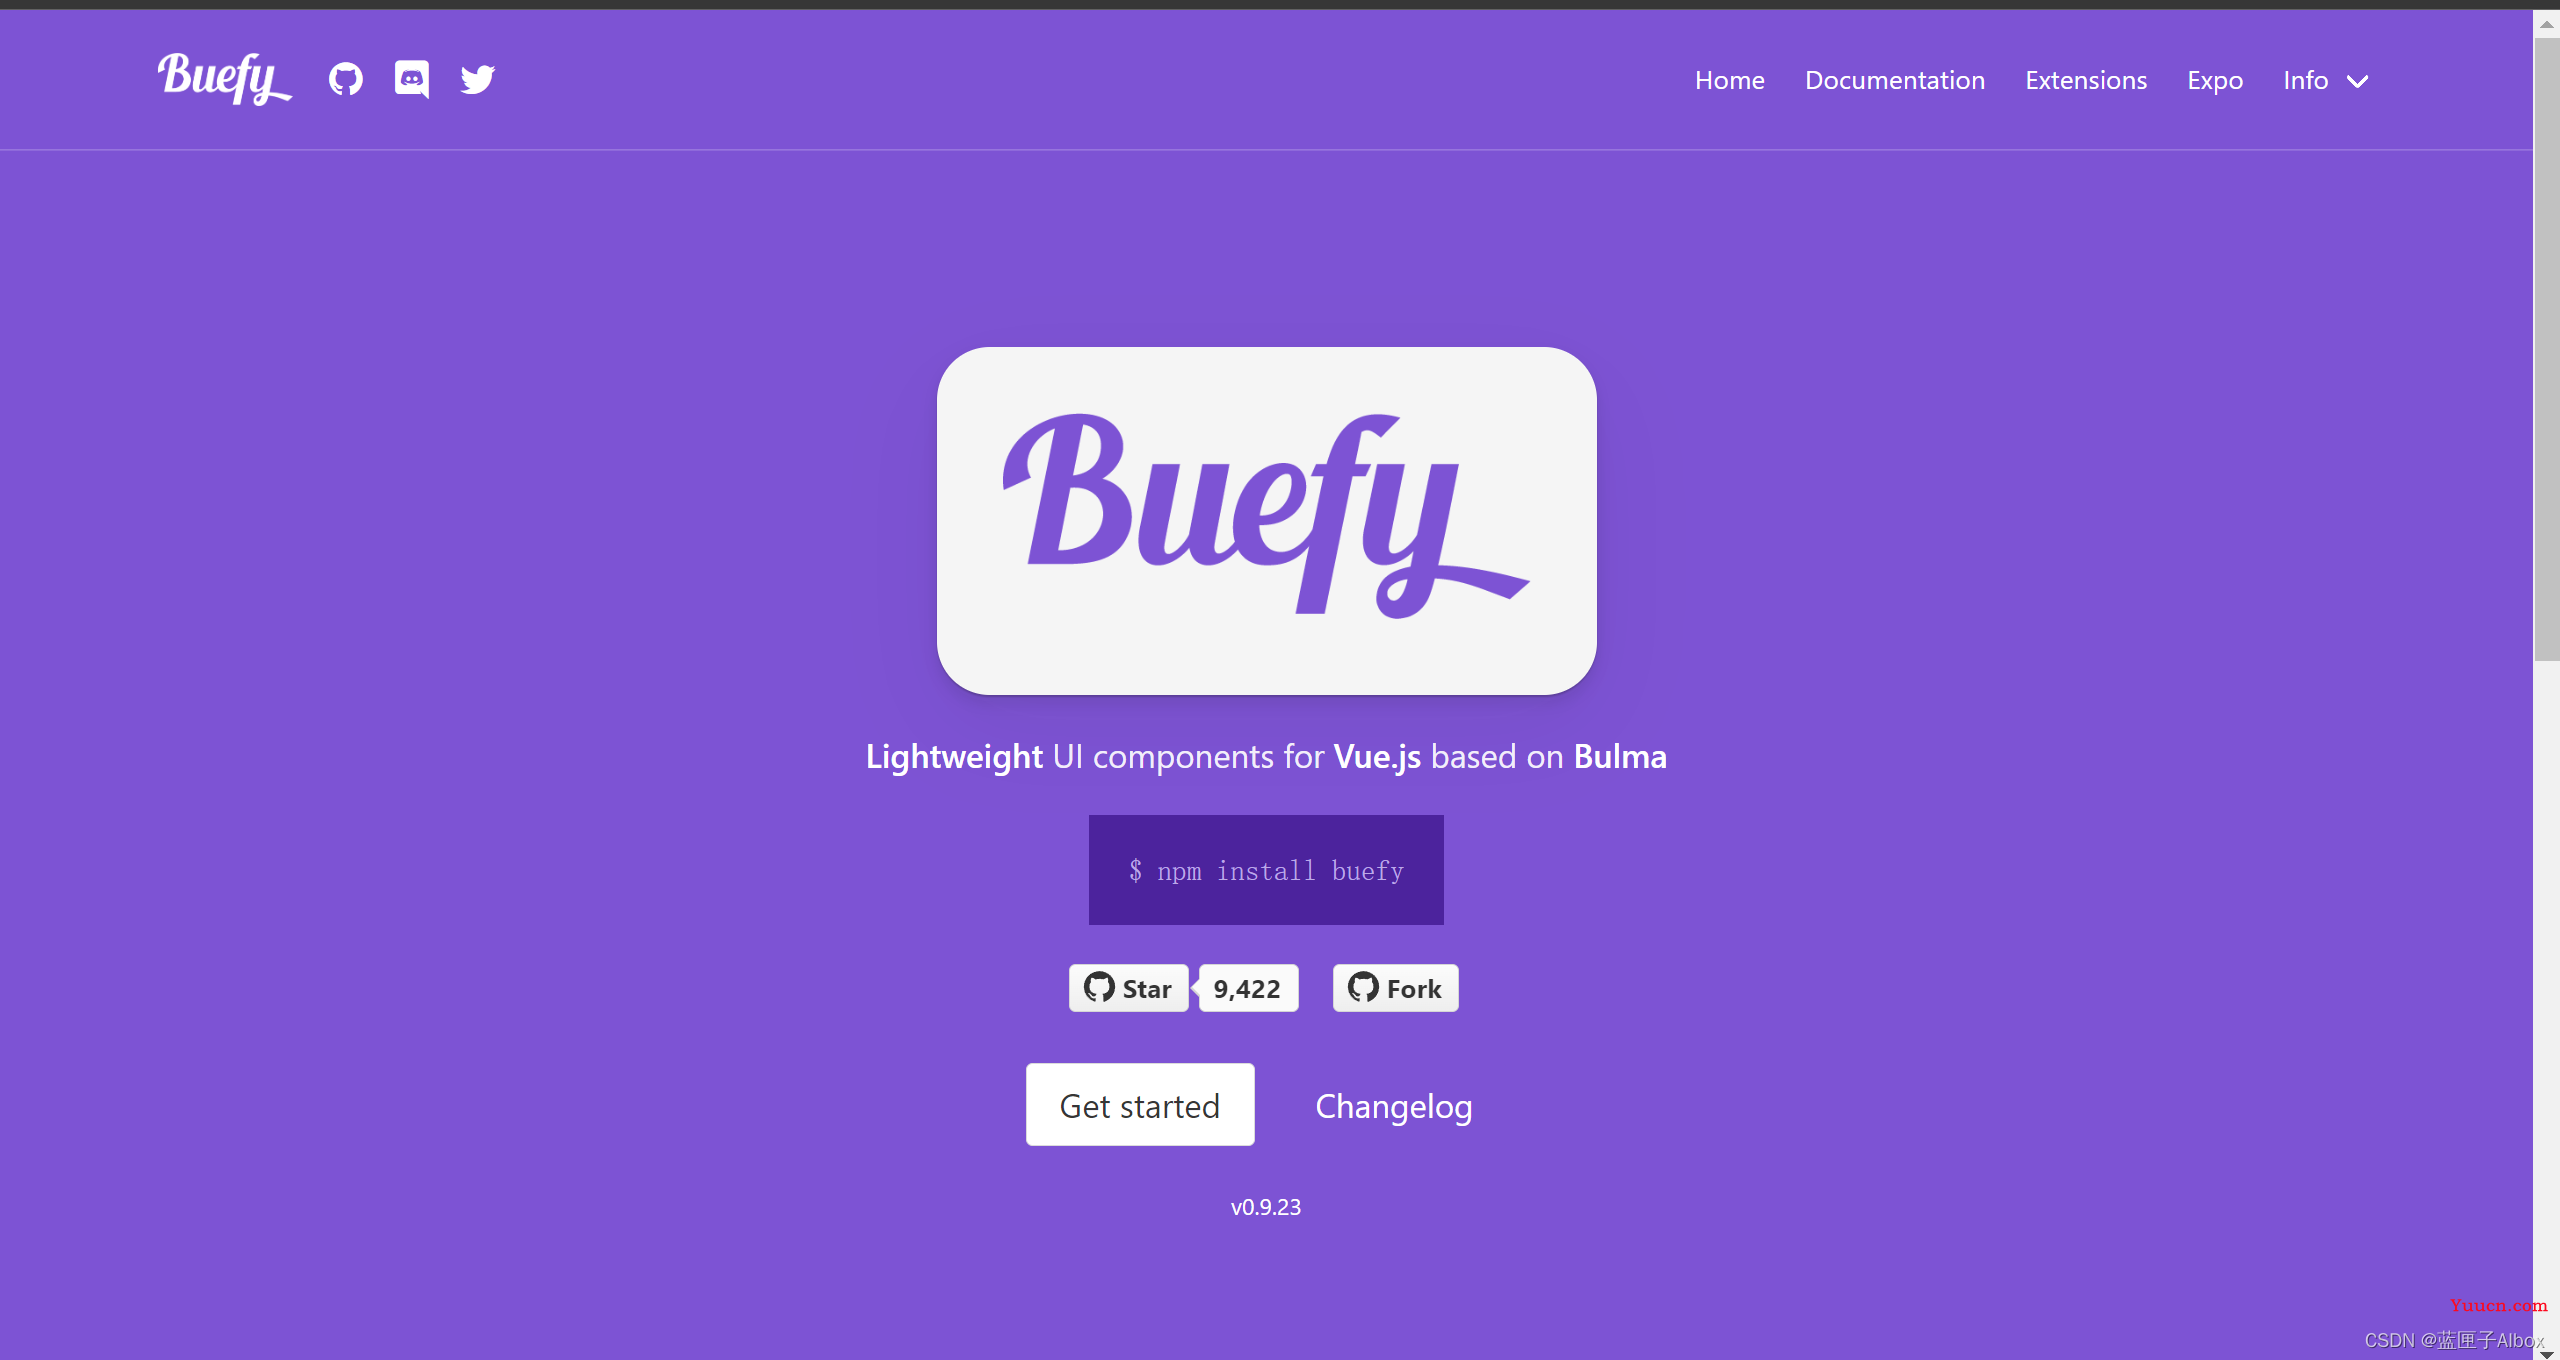The width and height of the screenshot is (2560, 1360).
Task: Select the Extensions nav item
Action: [2088, 80]
